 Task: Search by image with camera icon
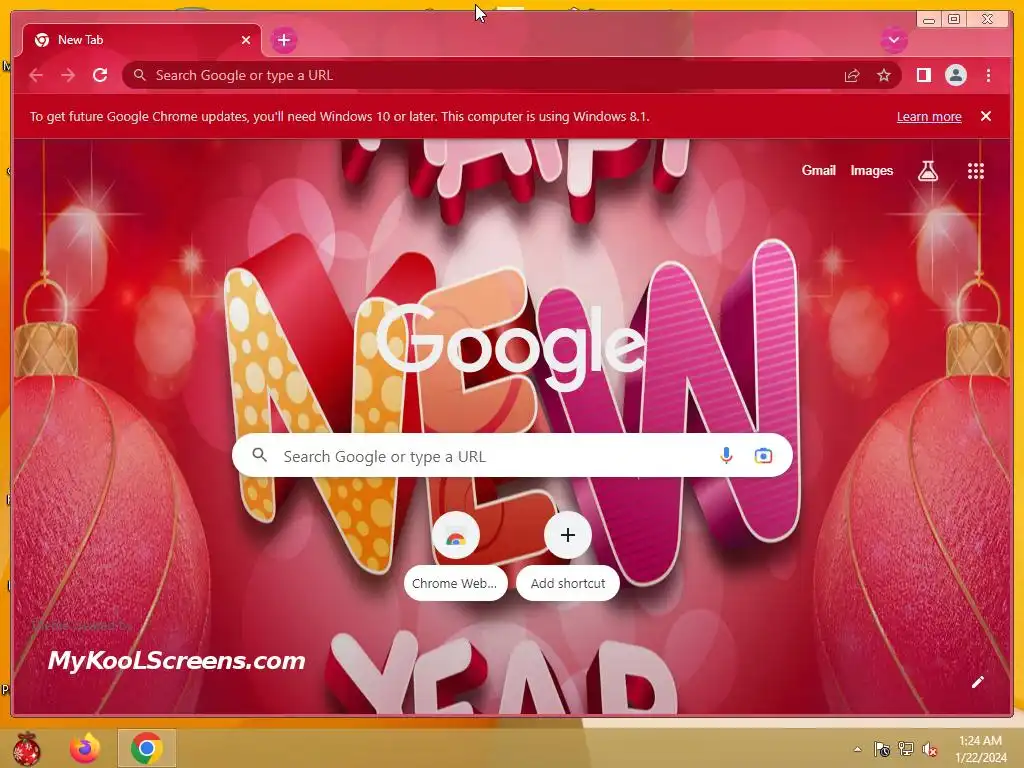tap(763, 456)
